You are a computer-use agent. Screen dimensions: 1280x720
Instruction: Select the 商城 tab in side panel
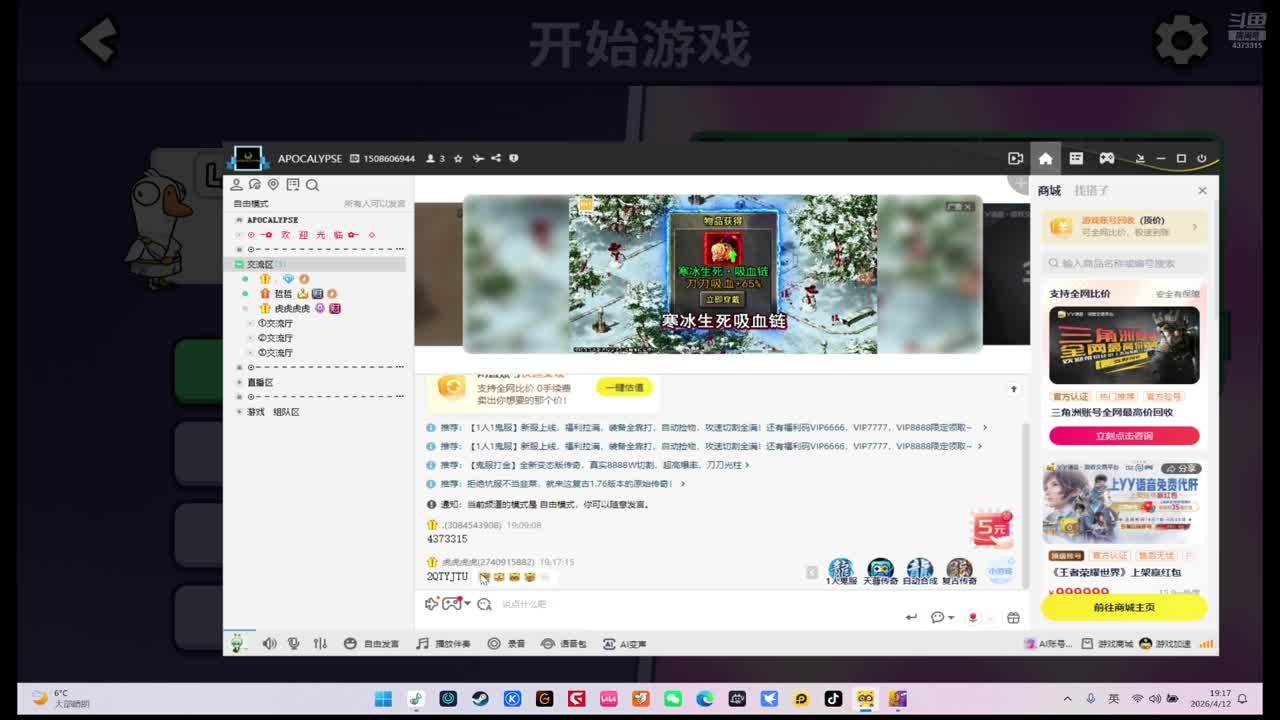pyautogui.click(x=1049, y=190)
